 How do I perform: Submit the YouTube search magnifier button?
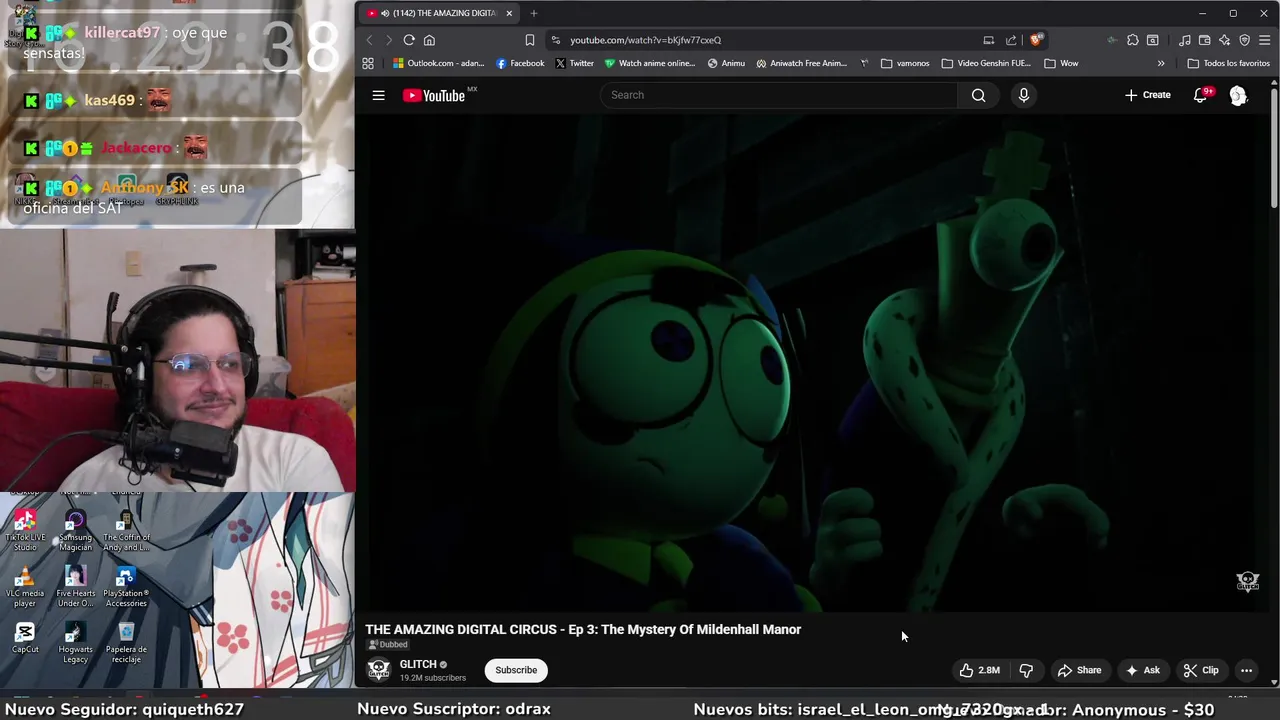(x=978, y=95)
